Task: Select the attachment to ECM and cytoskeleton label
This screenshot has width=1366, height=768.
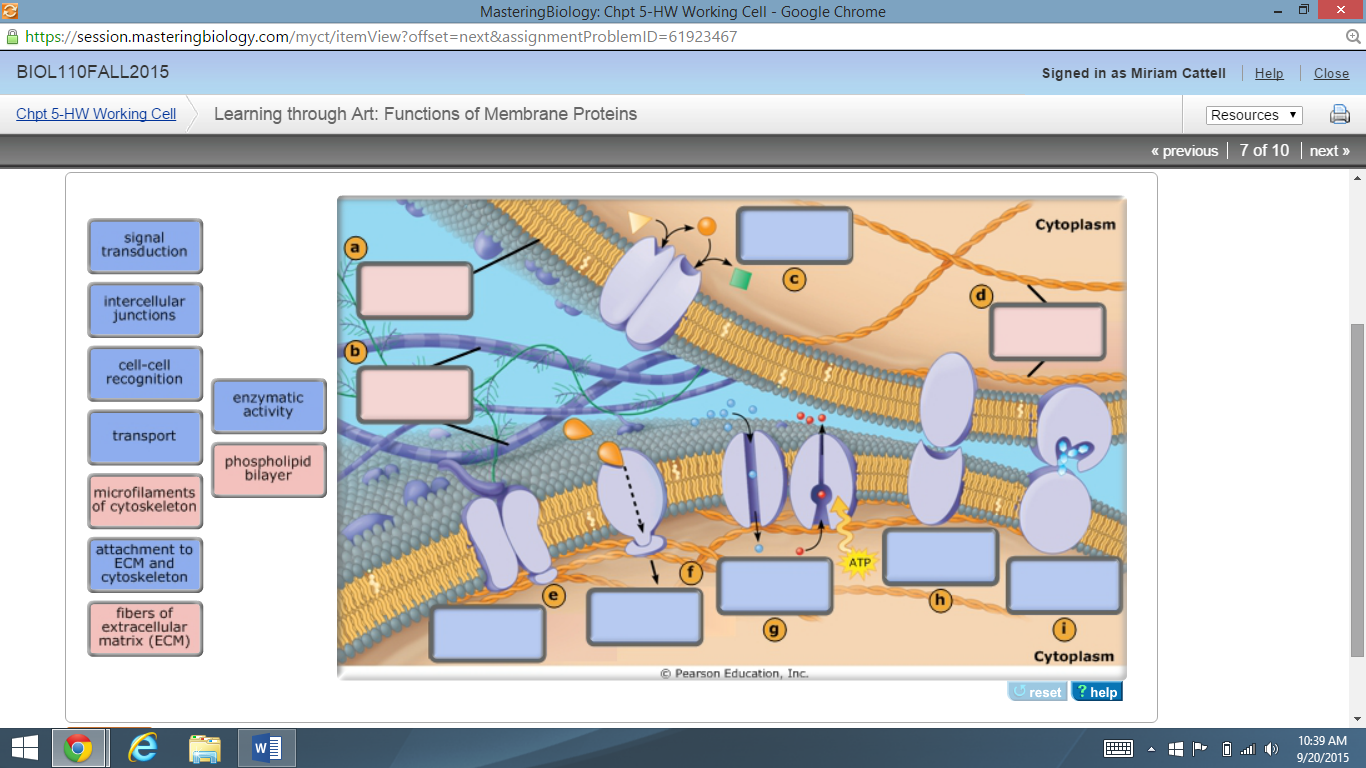Action: click(x=145, y=564)
